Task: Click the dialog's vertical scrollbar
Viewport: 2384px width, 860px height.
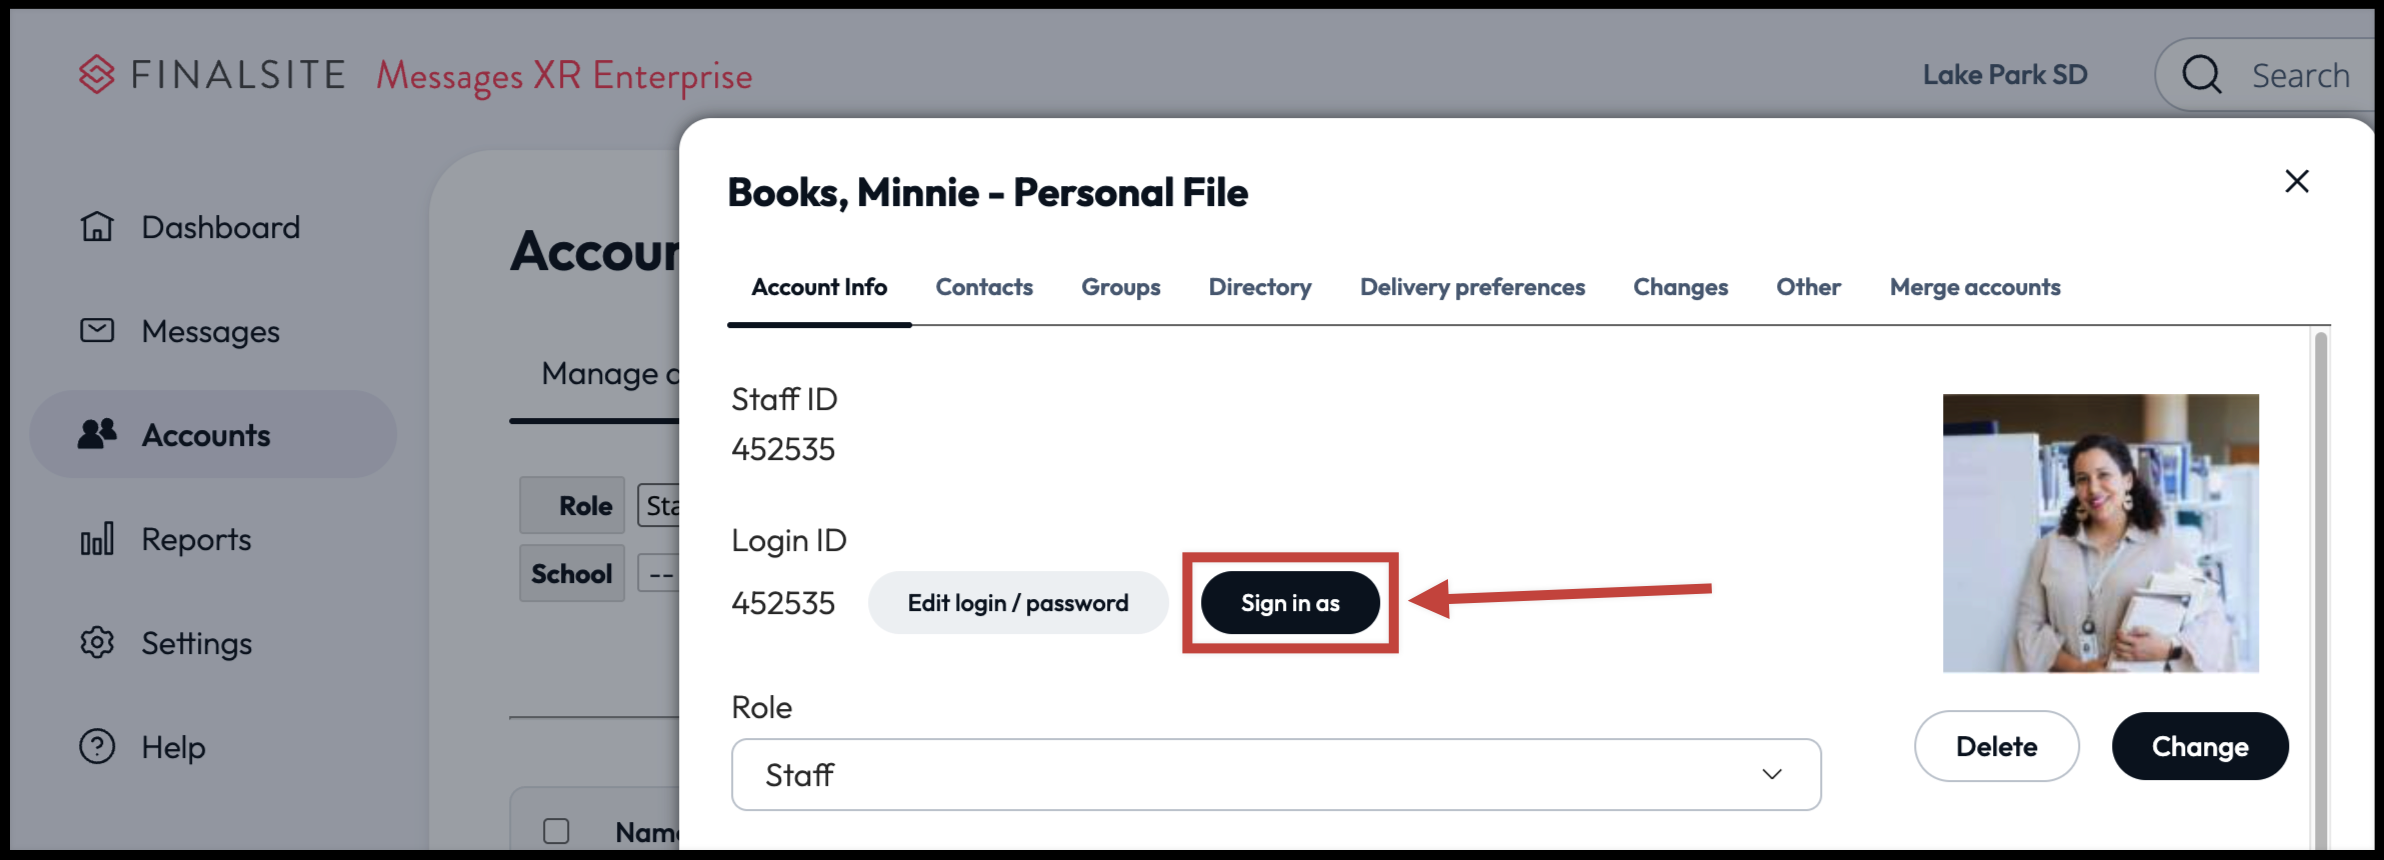Action: (x=2321, y=590)
